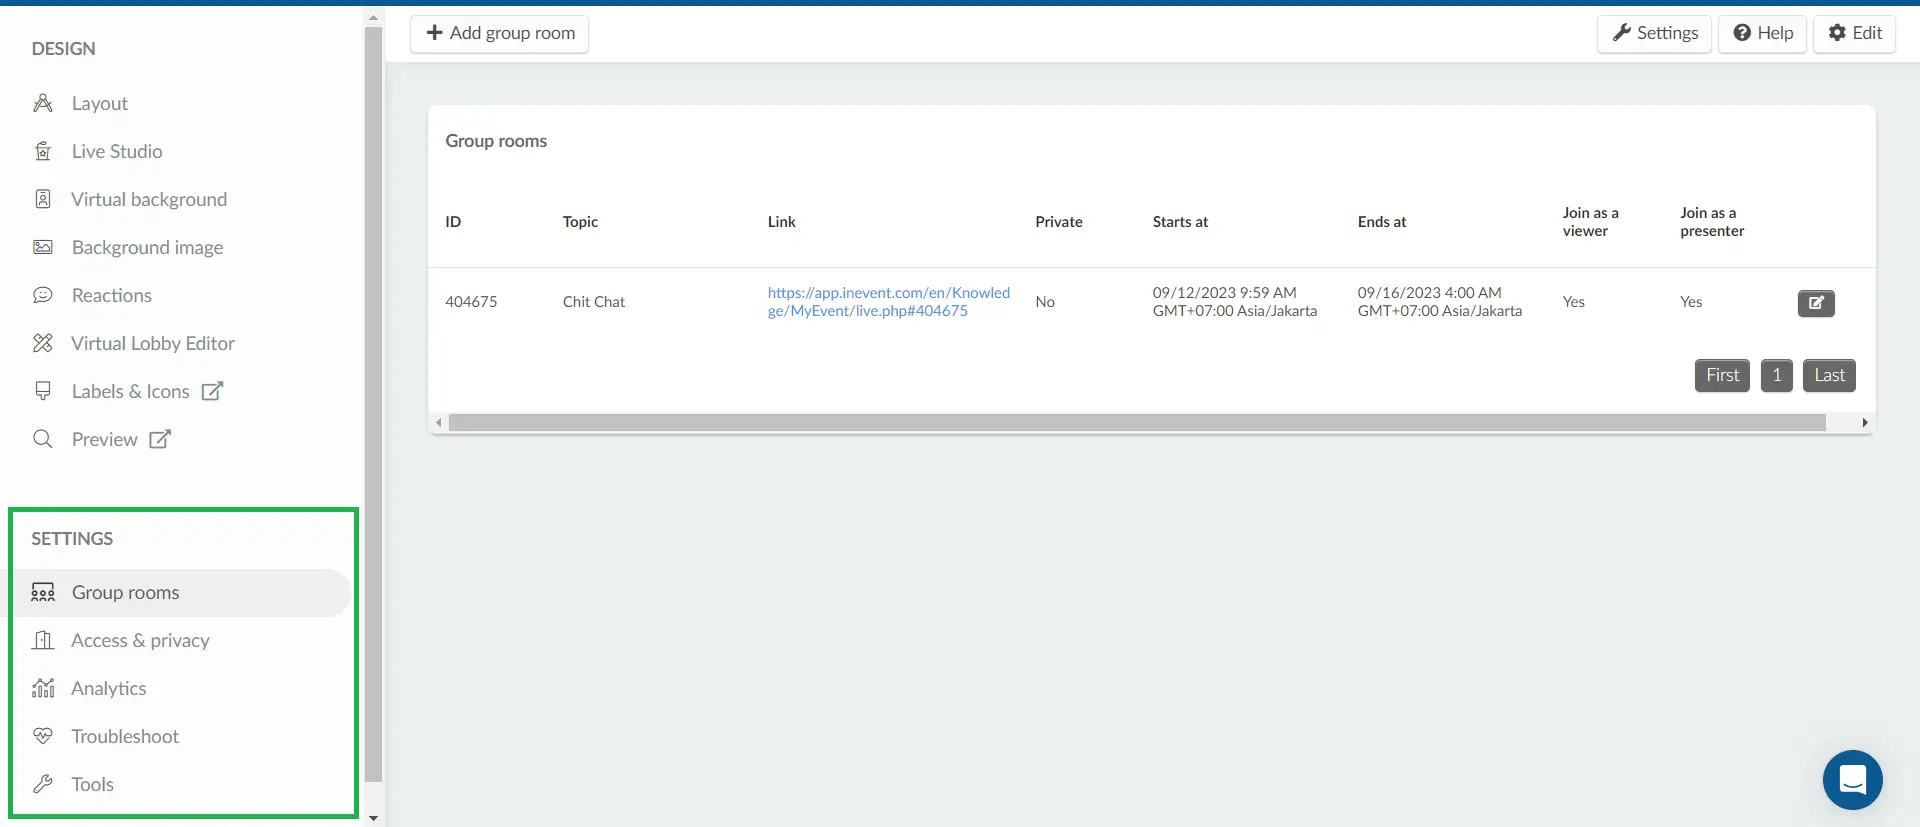Image resolution: width=1920 pixels, height=827 pixels.
Task: Click the wrench icon on Settings button
Action: click(x=1622, y=33)
